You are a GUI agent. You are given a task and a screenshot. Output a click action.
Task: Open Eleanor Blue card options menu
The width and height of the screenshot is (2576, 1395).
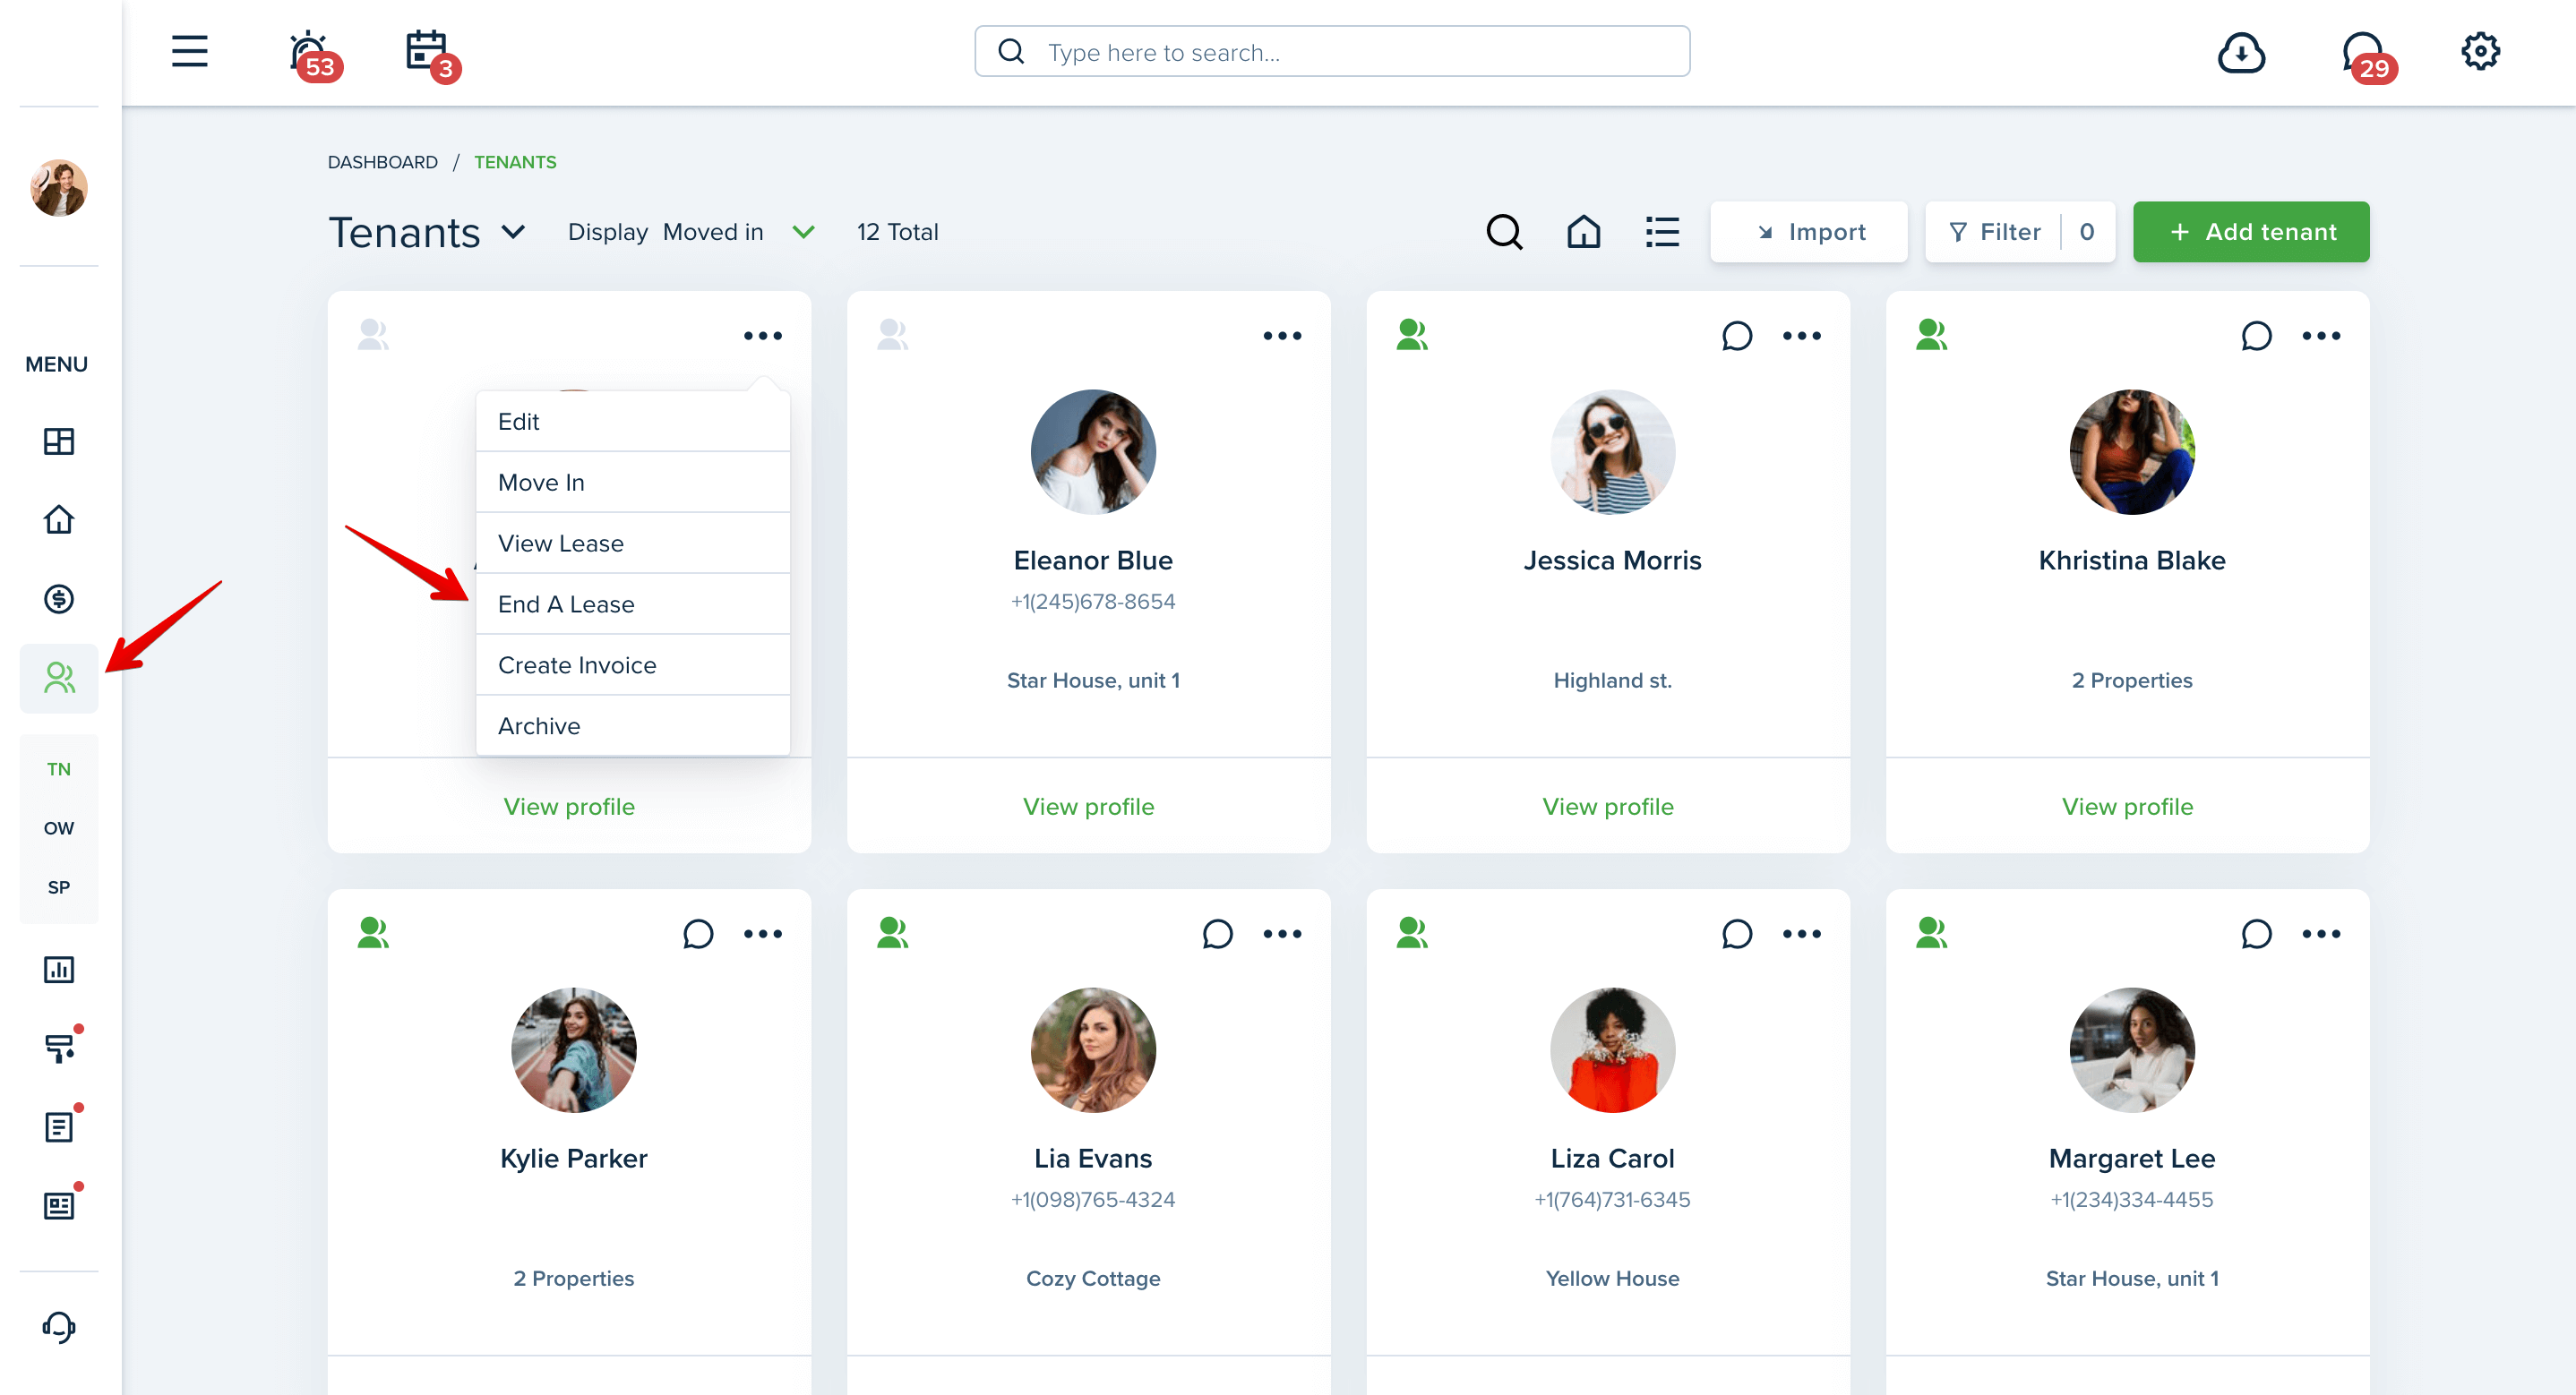pos(1281,335)
